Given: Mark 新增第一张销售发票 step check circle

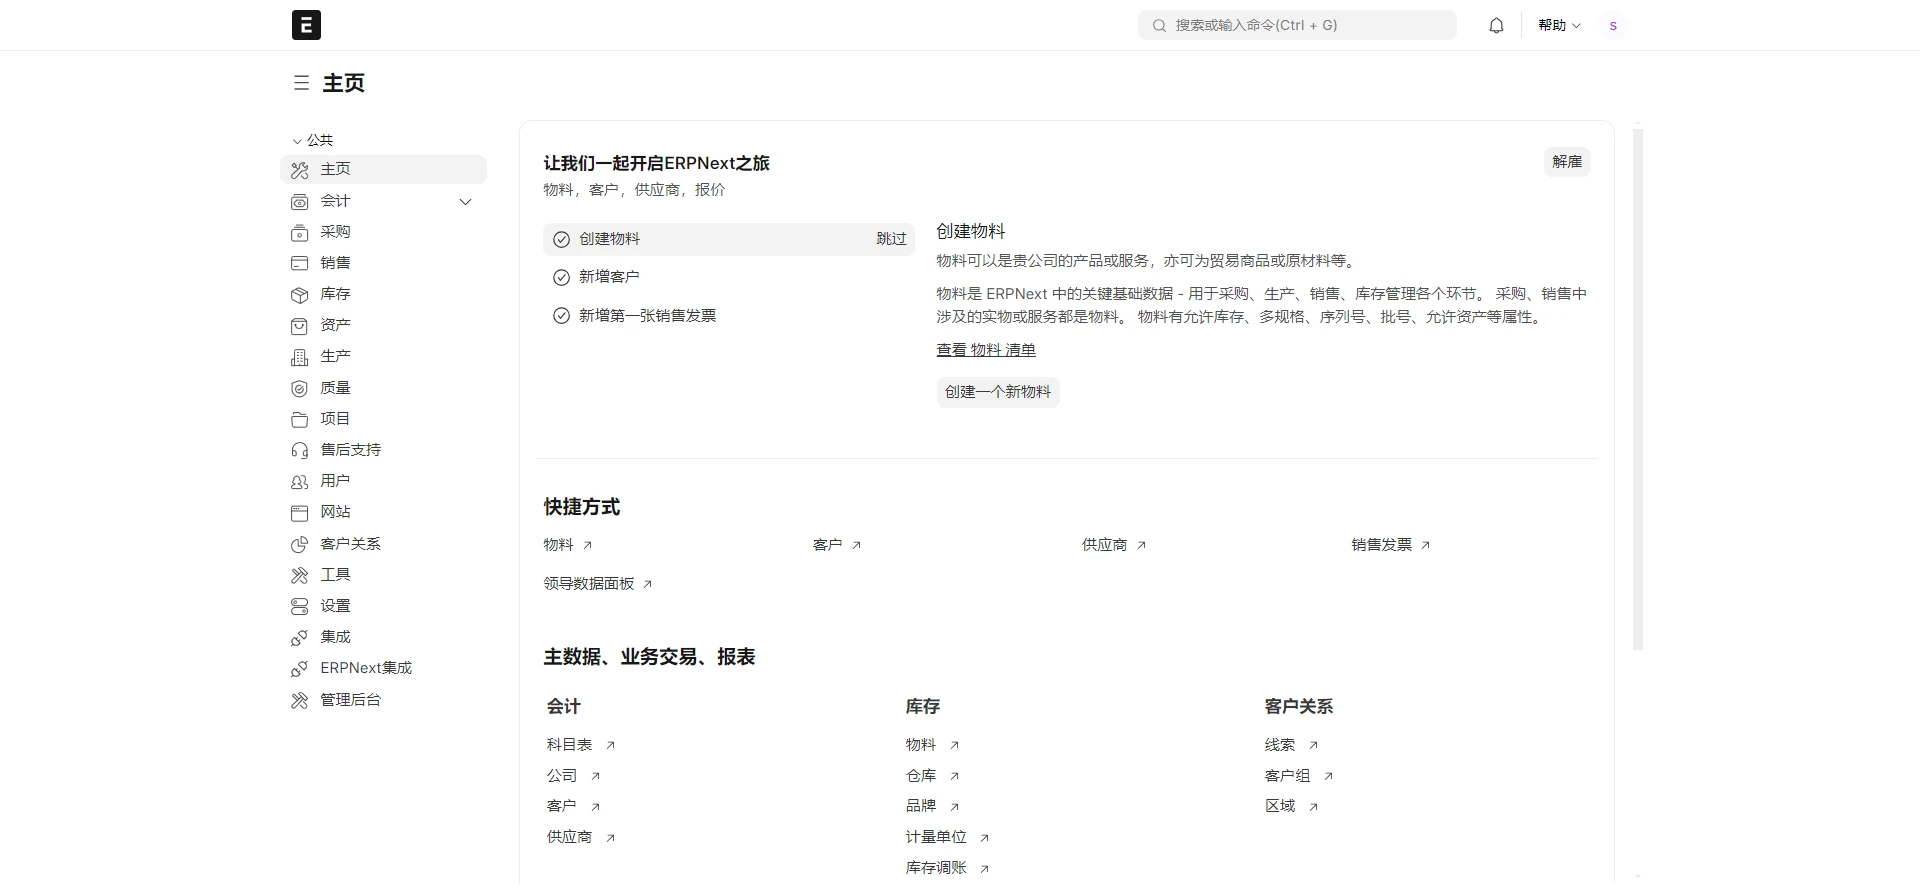Looking at the screenshot, I should [561, 316].
